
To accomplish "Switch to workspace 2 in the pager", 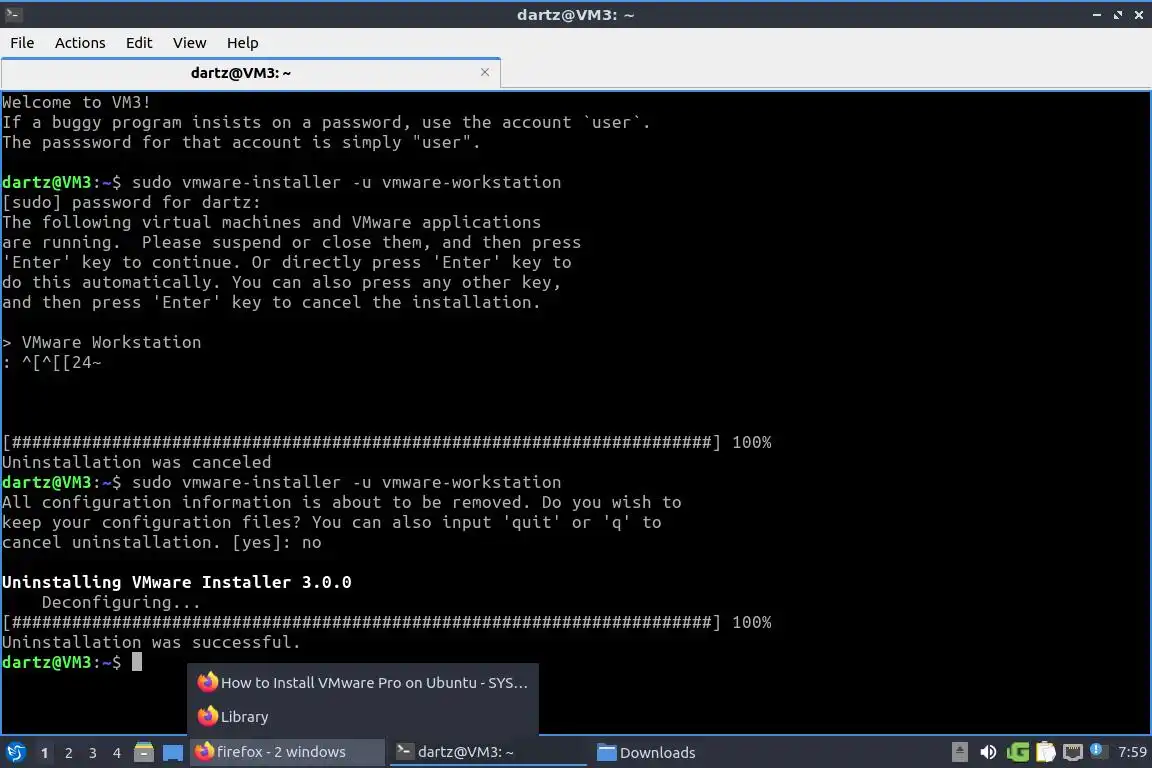I will pos(69,753).
